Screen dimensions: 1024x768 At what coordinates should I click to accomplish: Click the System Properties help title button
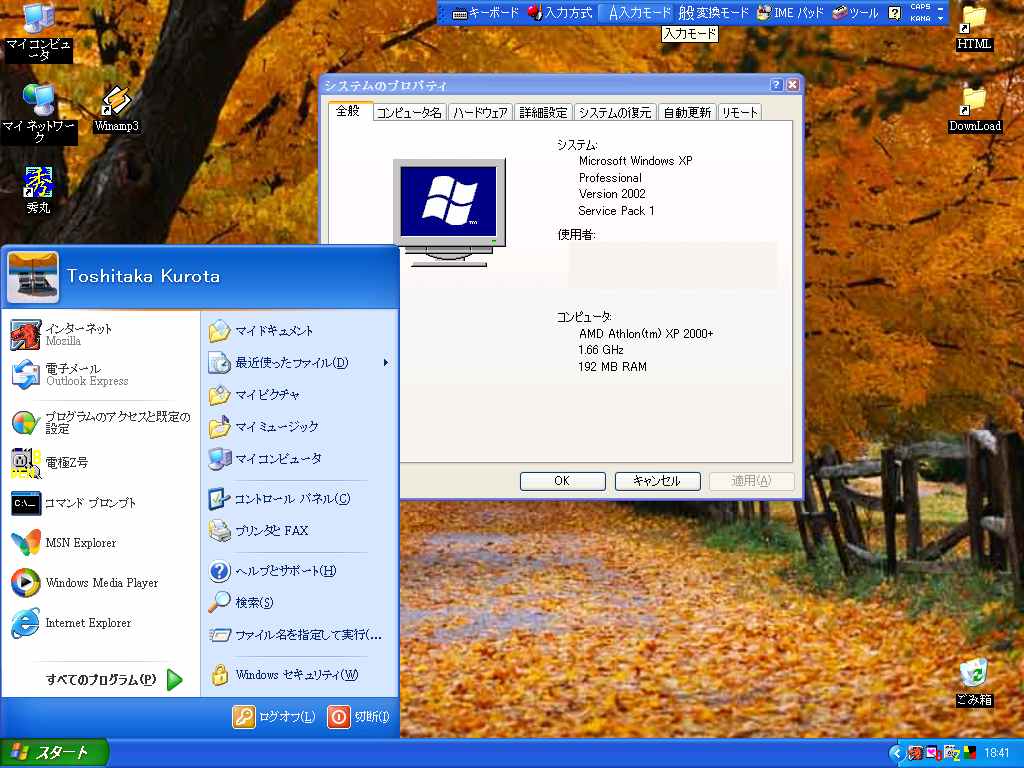point(776,85)
